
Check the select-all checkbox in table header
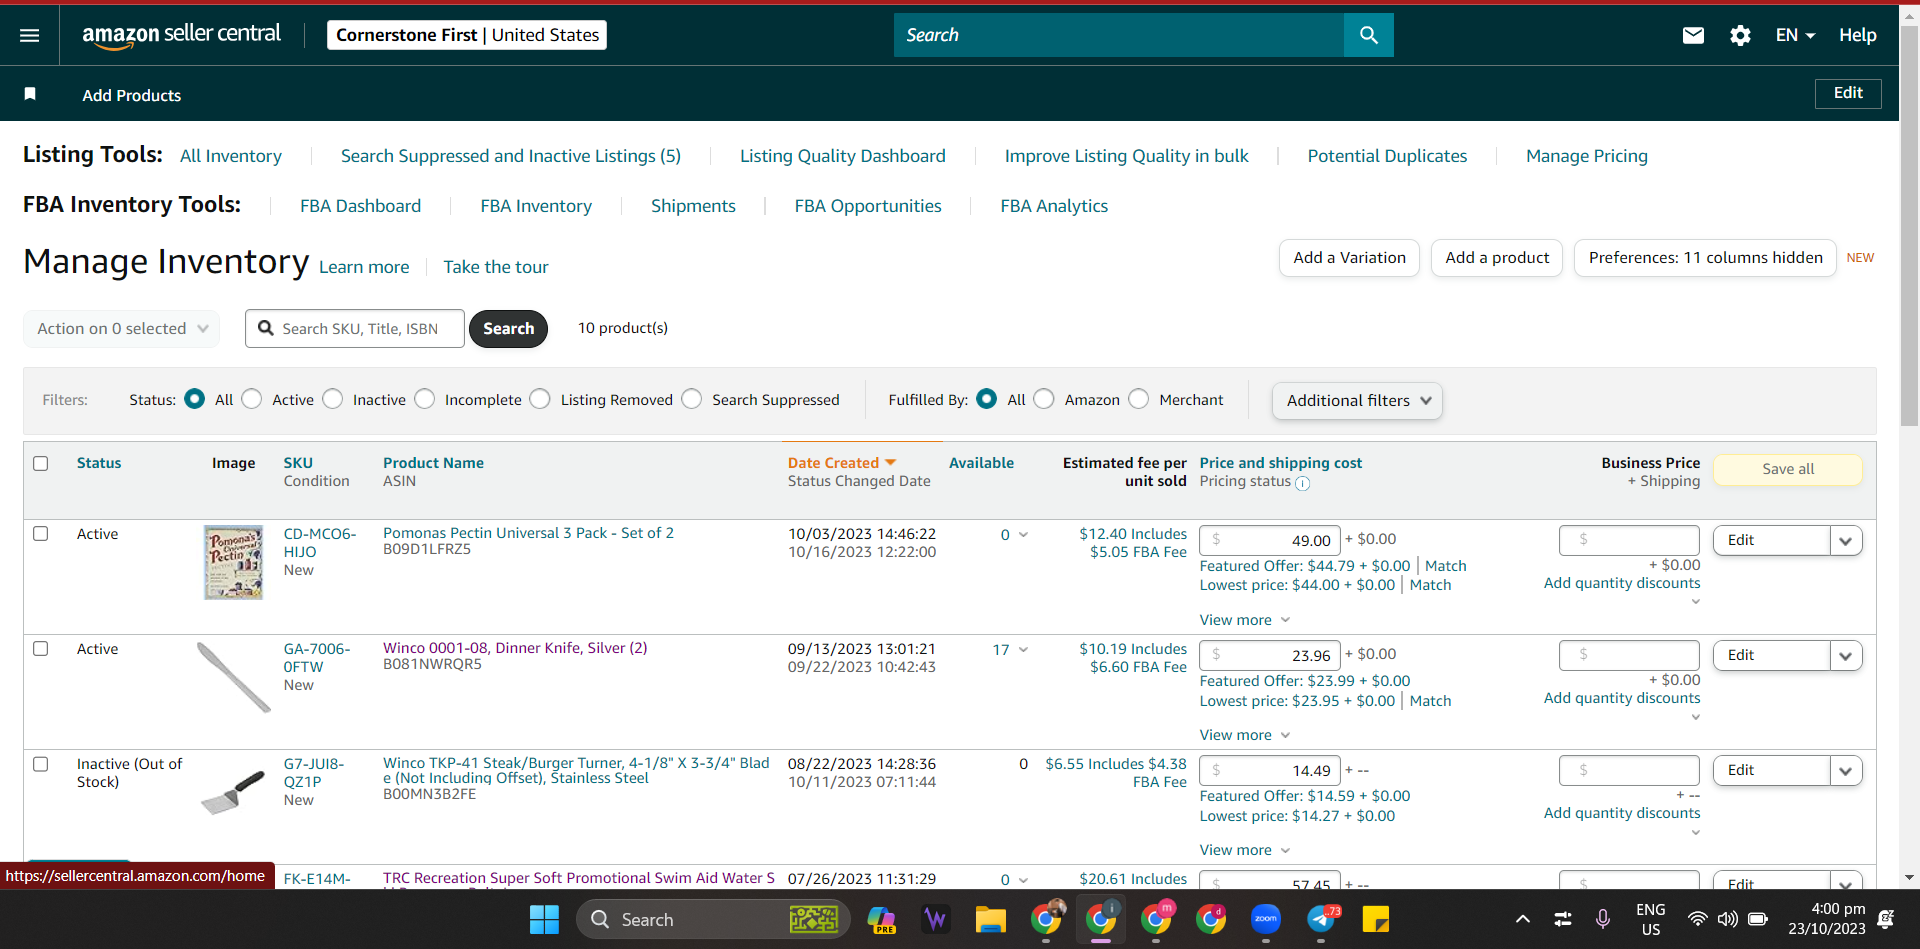(41, 464)
